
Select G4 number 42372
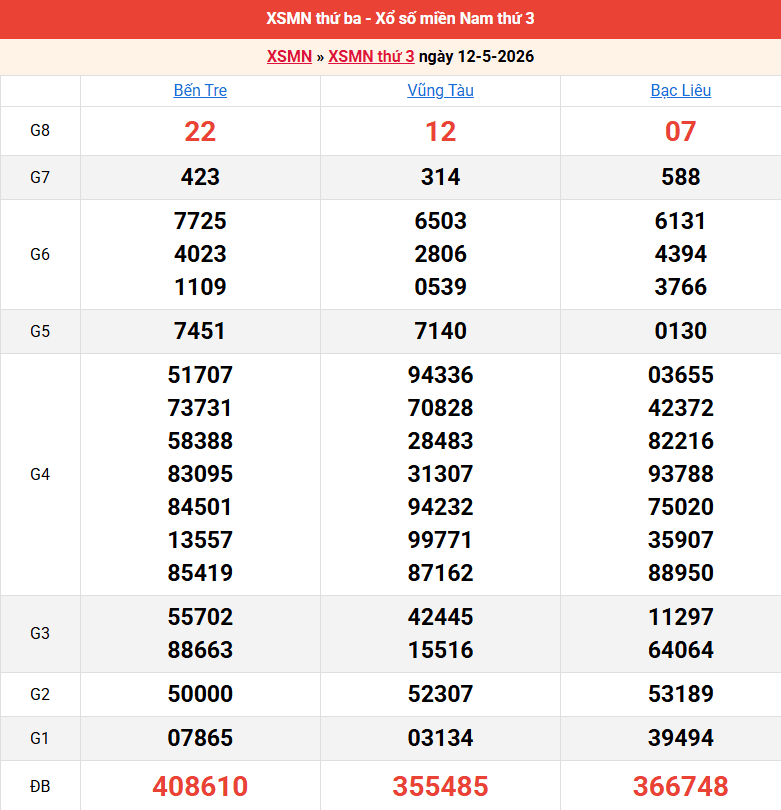pos(680,408)
